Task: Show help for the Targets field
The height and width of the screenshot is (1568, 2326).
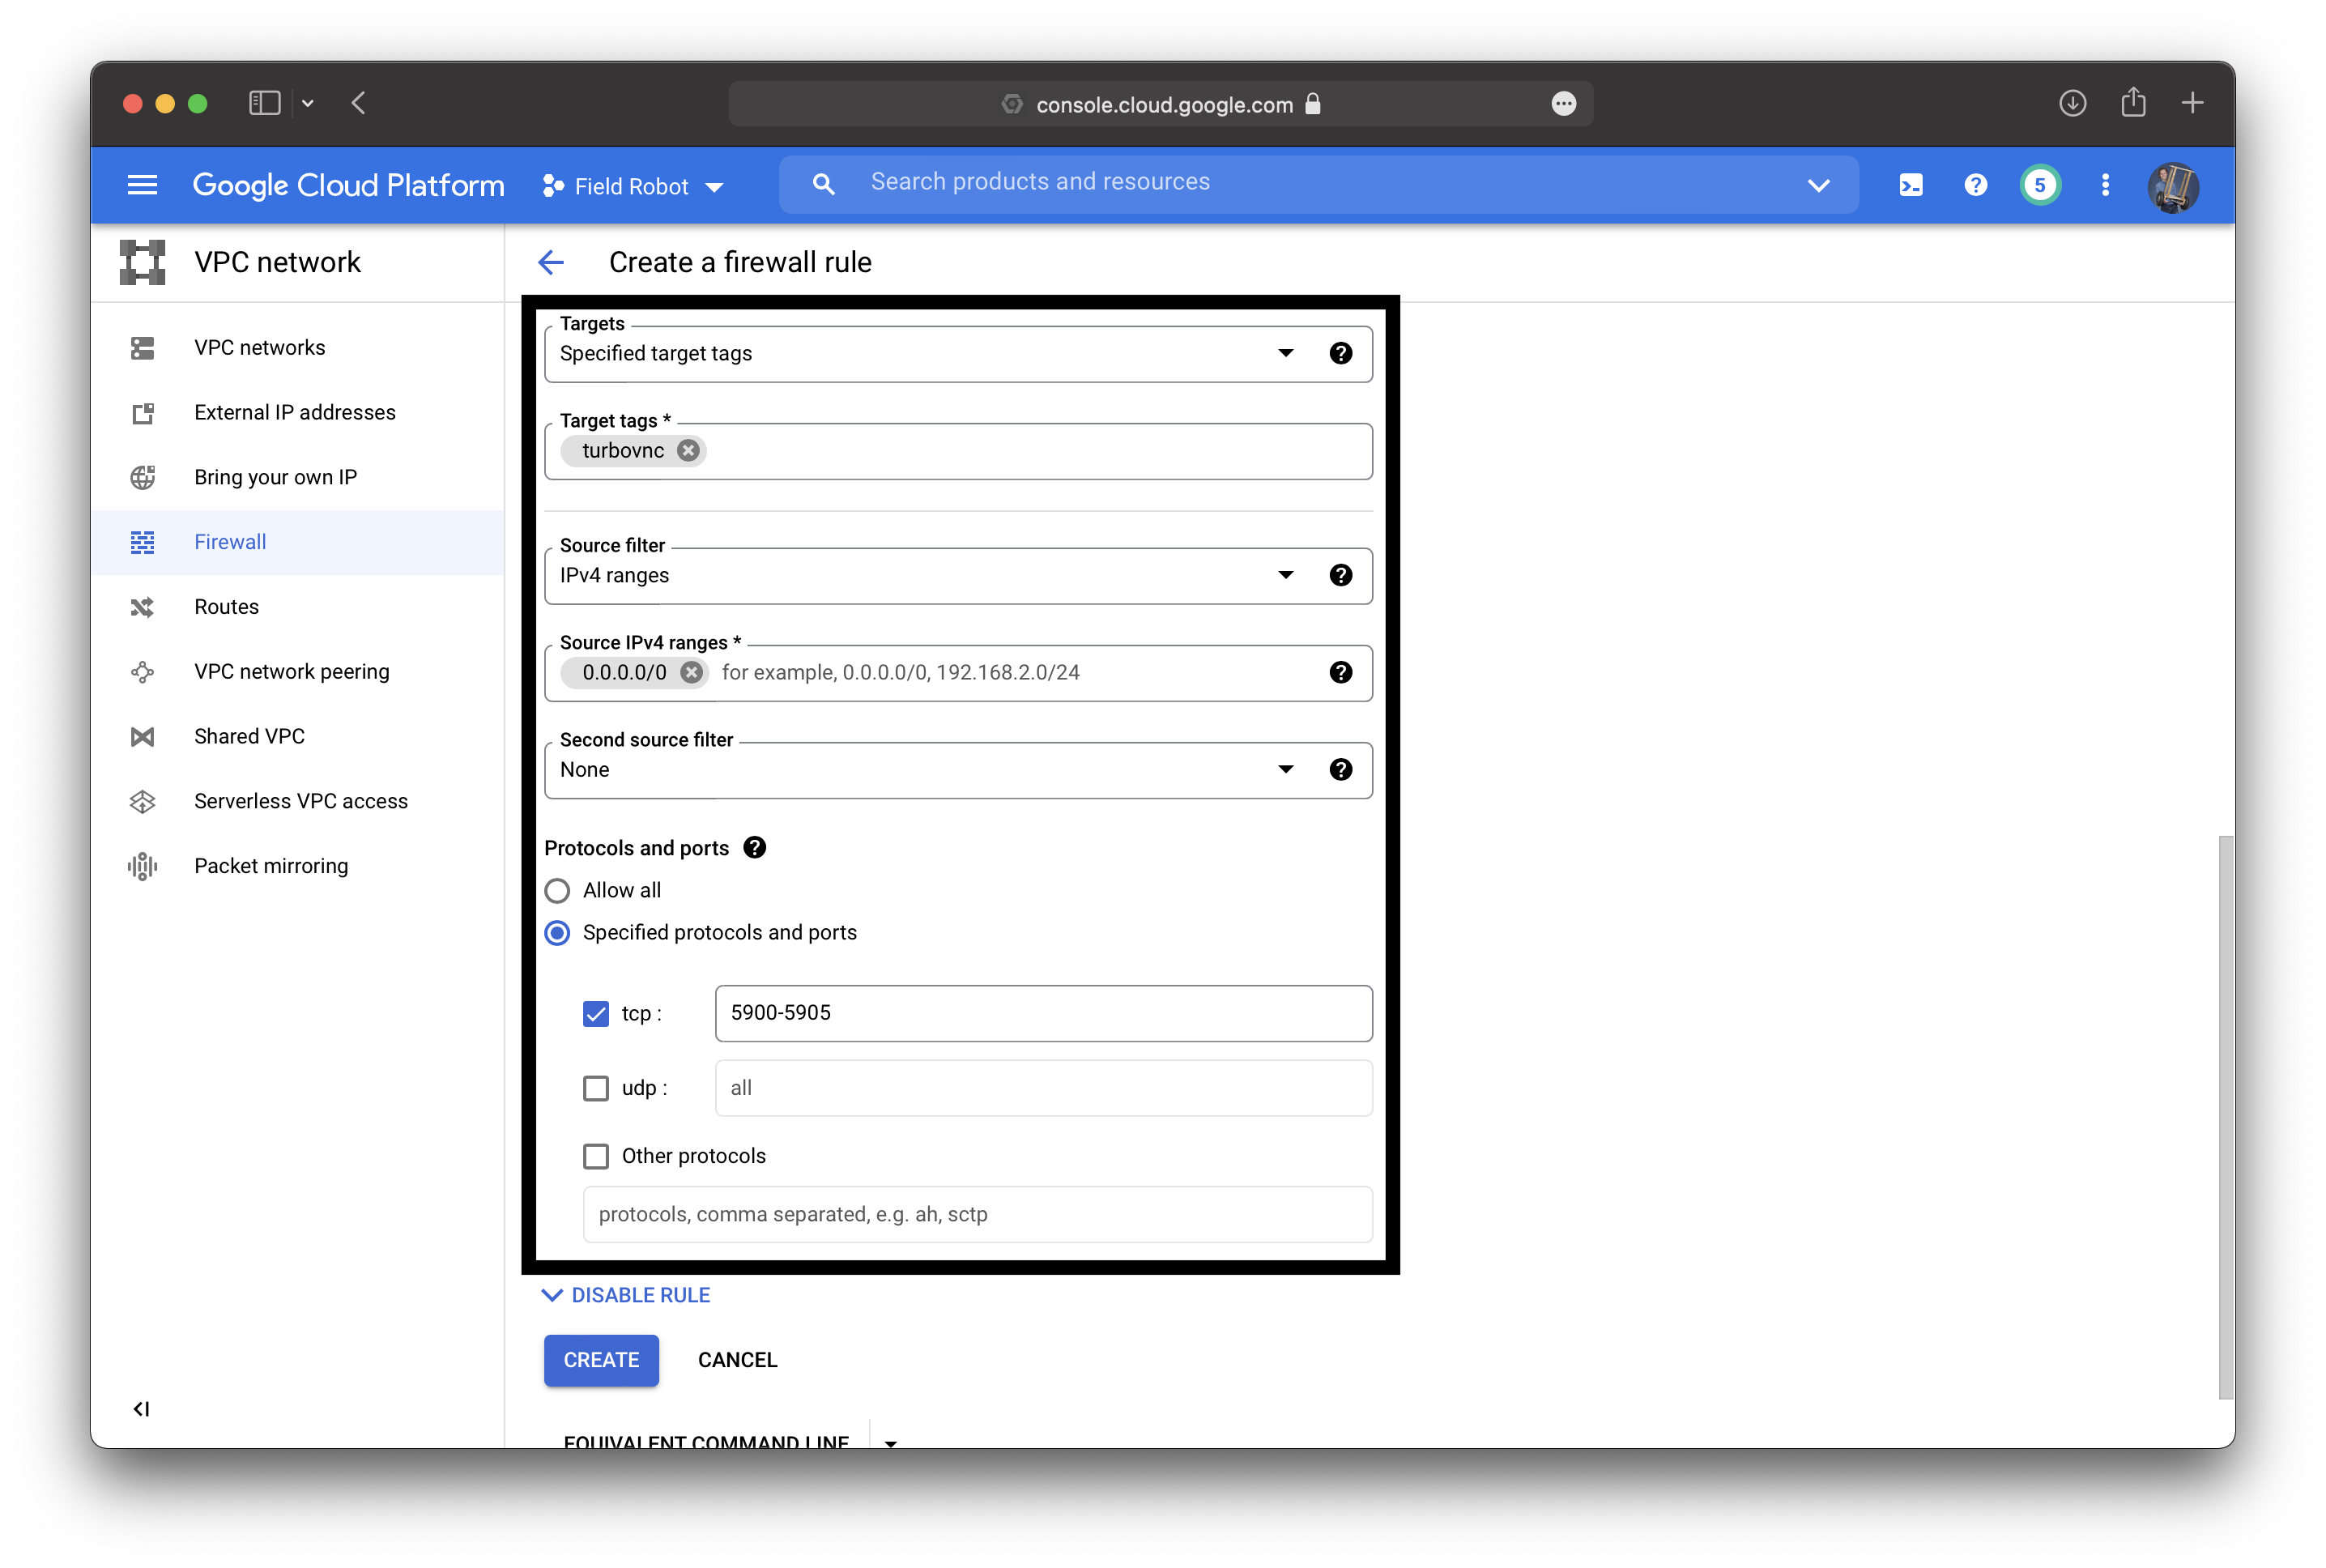Action: click(1340, 353)
